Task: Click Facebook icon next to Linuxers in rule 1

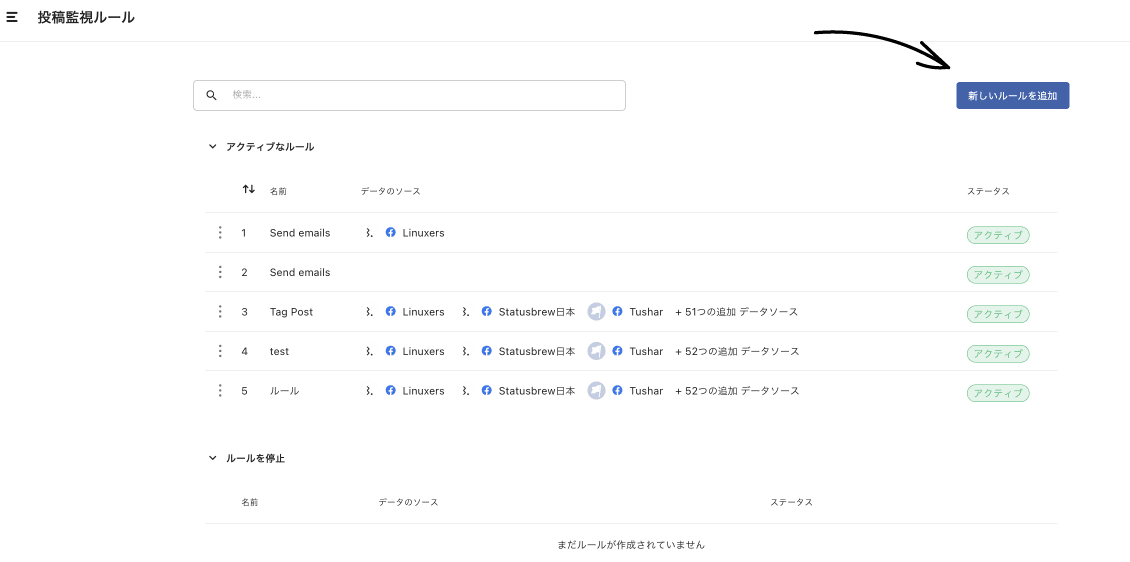Action: click(x=391, y=232)
